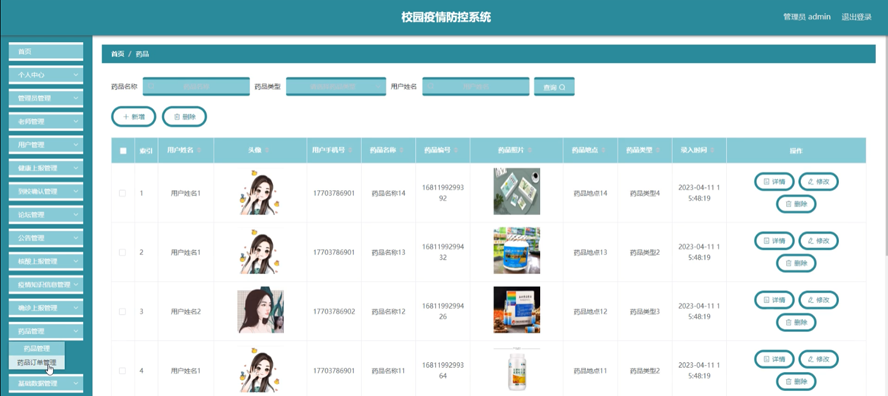Focus the 用户姓名 search input
The image size is (888, 396).
[x=476, y=87]
